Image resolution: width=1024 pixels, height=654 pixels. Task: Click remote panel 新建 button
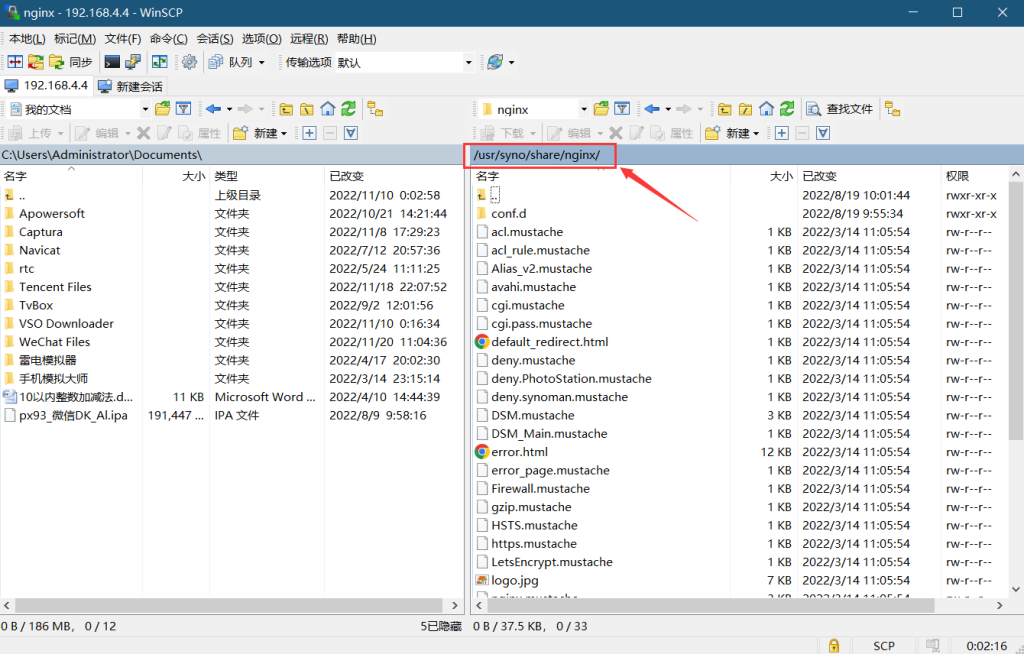tap(733, 133)
